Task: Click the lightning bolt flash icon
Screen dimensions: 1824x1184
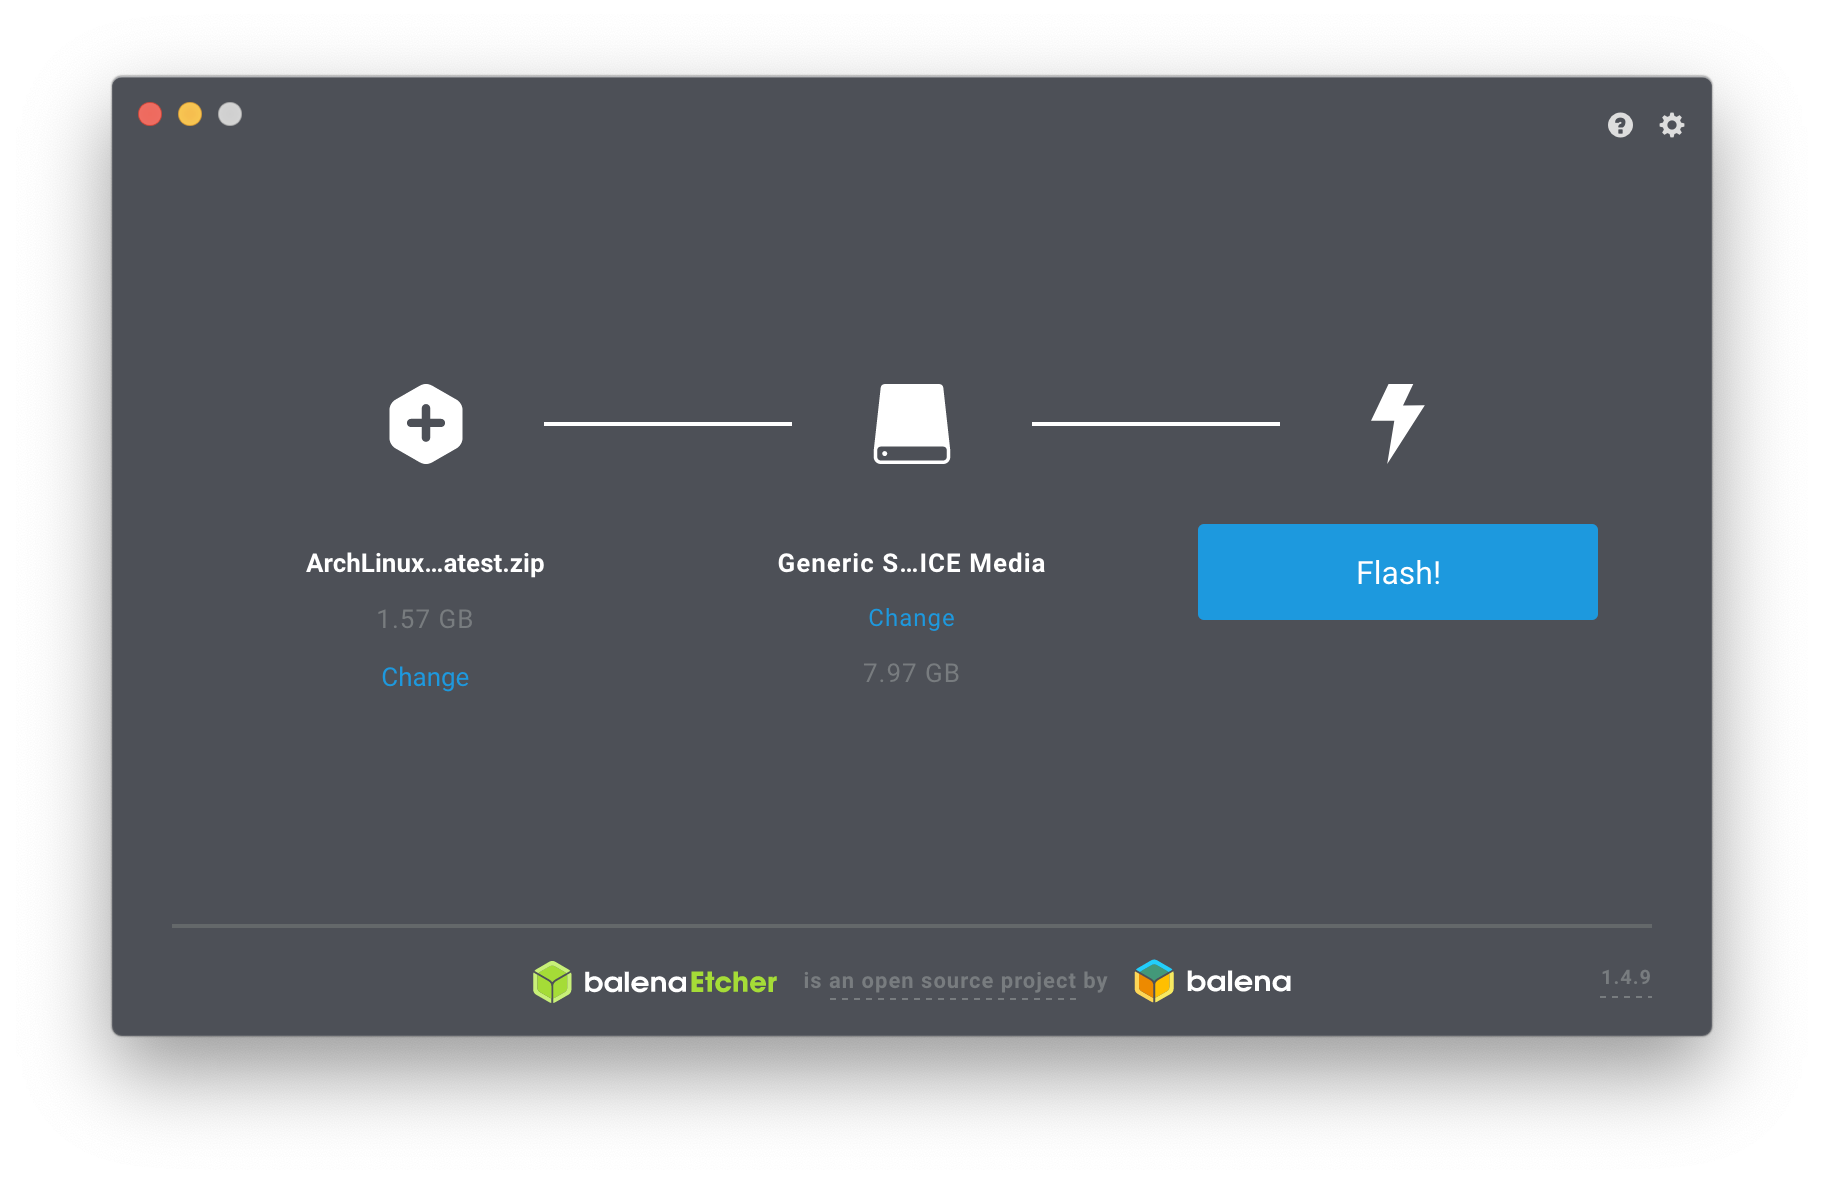Action: pyautogui.click(x=1397, y=423)
